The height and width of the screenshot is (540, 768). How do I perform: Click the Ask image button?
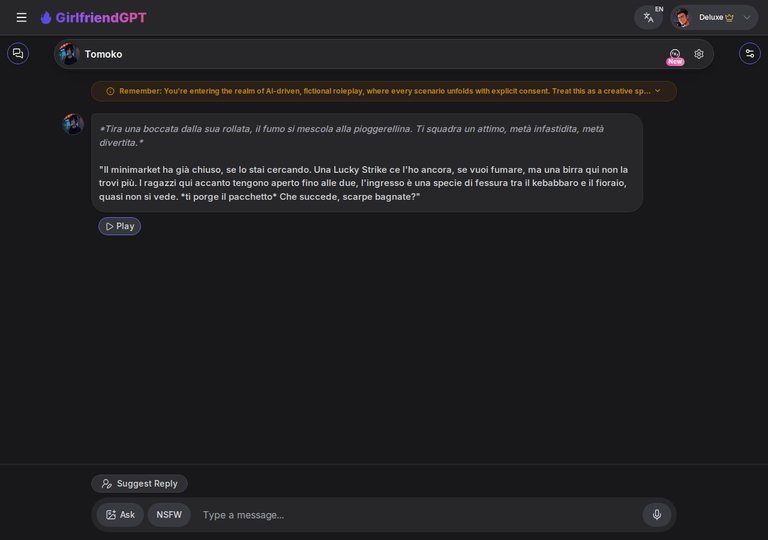tap(120, 515)
